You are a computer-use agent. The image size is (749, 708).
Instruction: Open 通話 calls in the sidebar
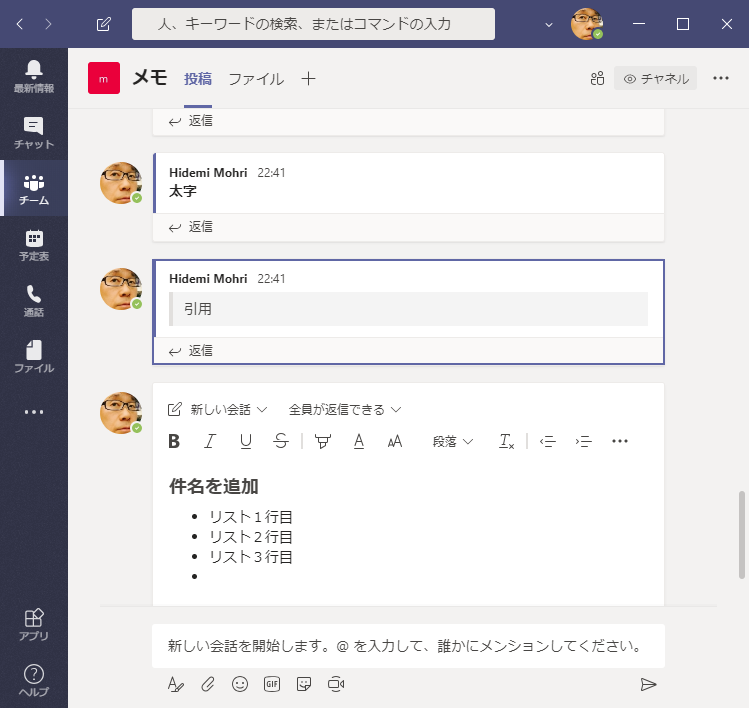coord(34,300)
